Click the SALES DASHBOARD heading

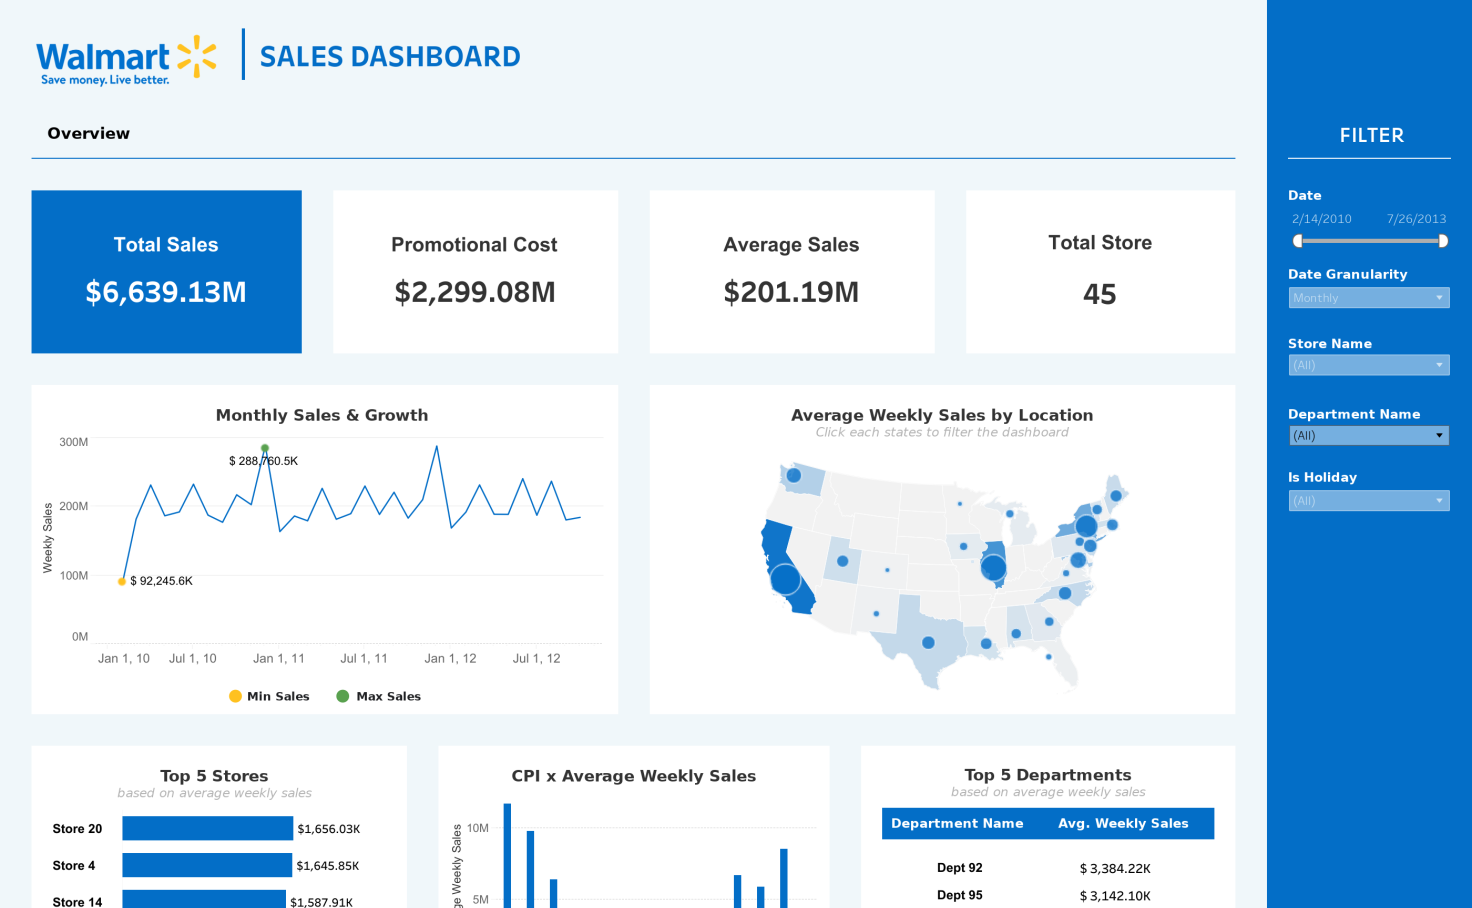(390, 57)
